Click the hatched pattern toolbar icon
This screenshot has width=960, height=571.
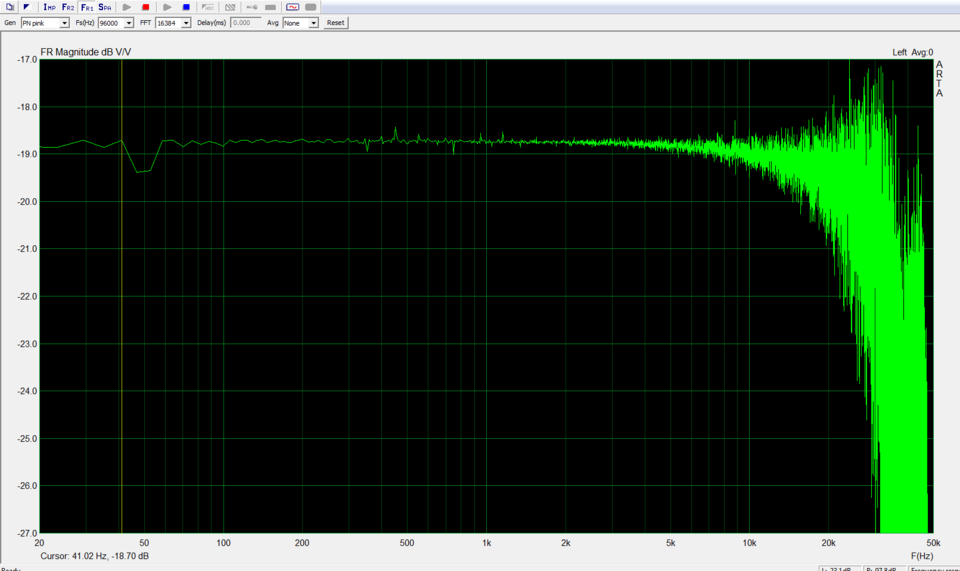click(x=230, y=7)
